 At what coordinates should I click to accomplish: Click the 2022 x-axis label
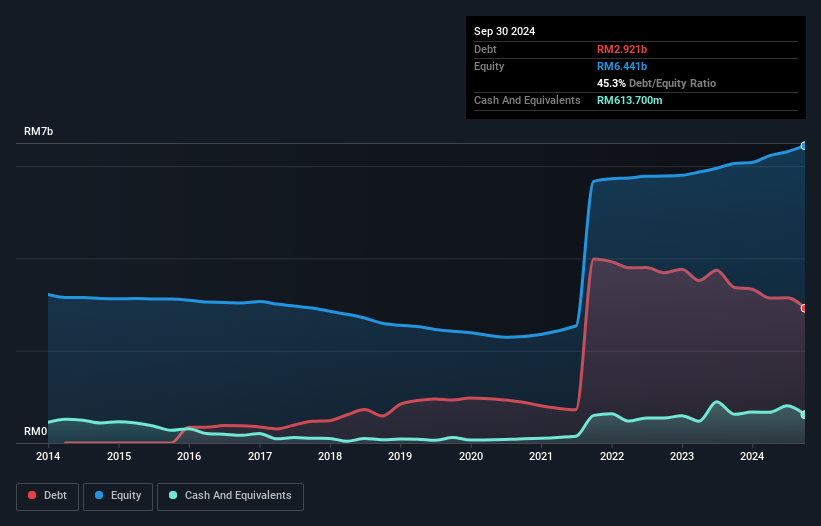[612, 456]
